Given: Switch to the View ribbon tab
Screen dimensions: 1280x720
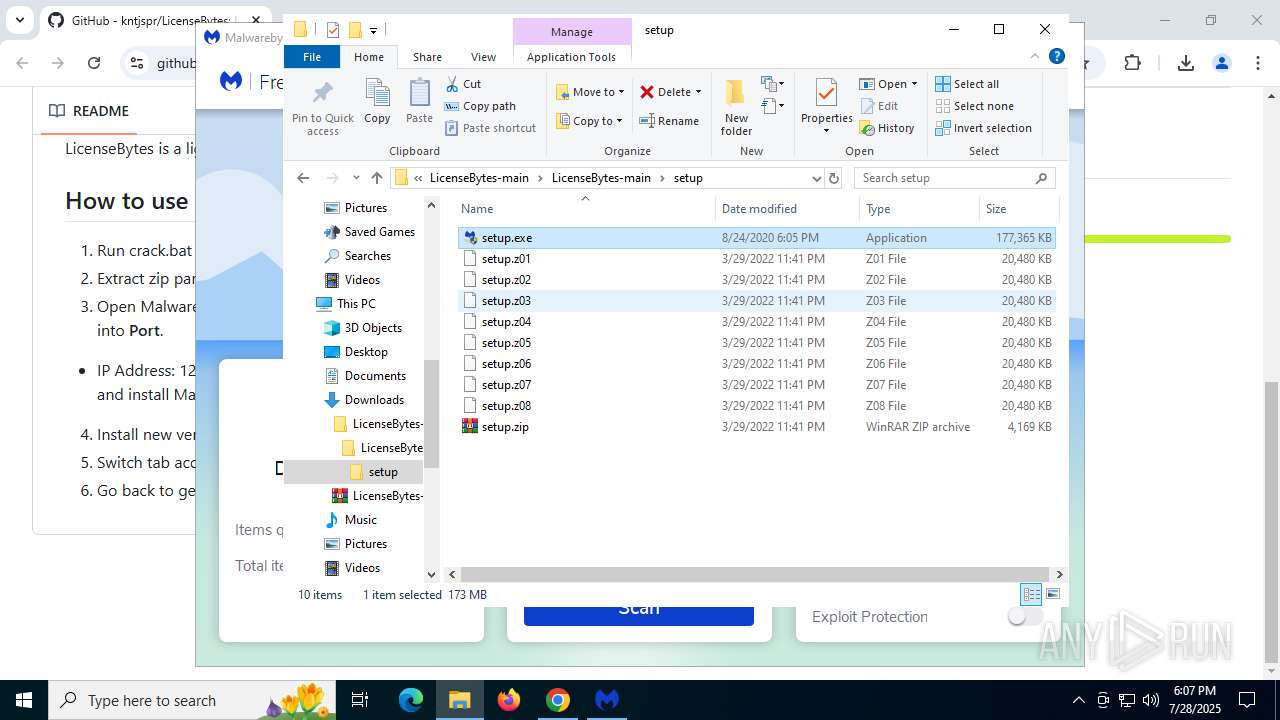Looking at the screenshot, I should pos(483,57).
